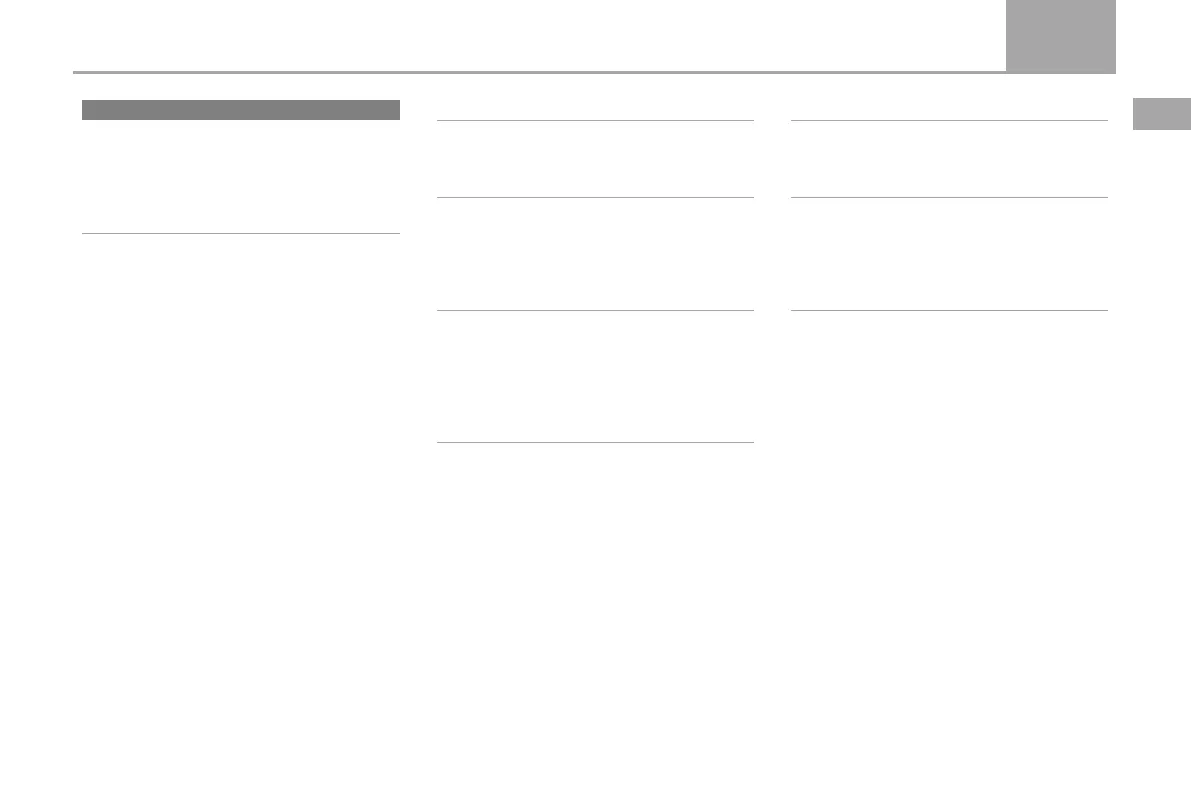
Task: Click empty header area left of the gray block
Action: (539, 35)
